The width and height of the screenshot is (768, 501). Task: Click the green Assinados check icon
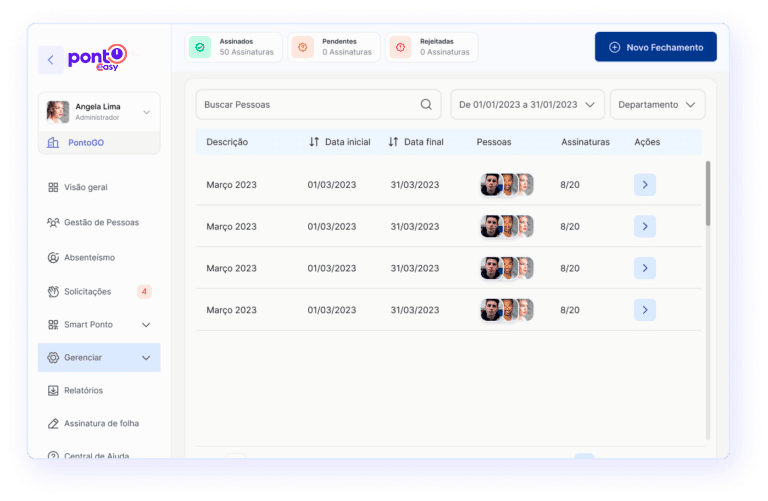pos(200,47)
